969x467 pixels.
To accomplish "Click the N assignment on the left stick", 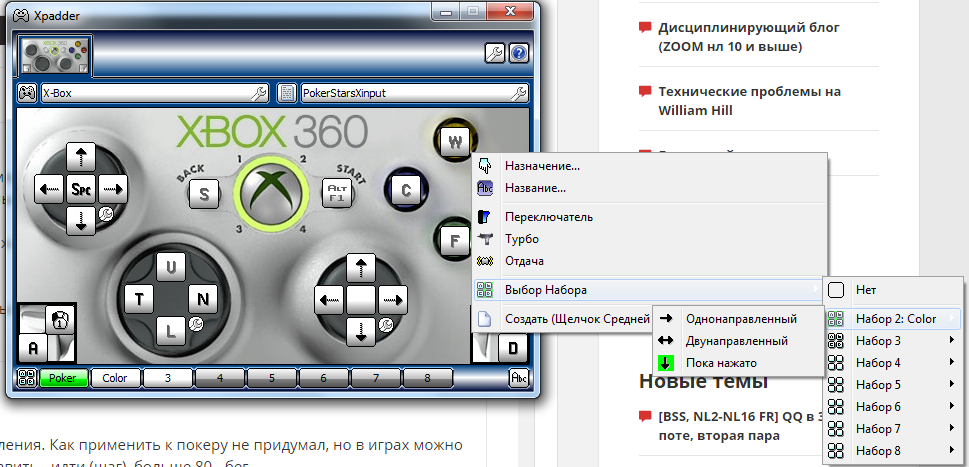I will [x=203, y=300].
